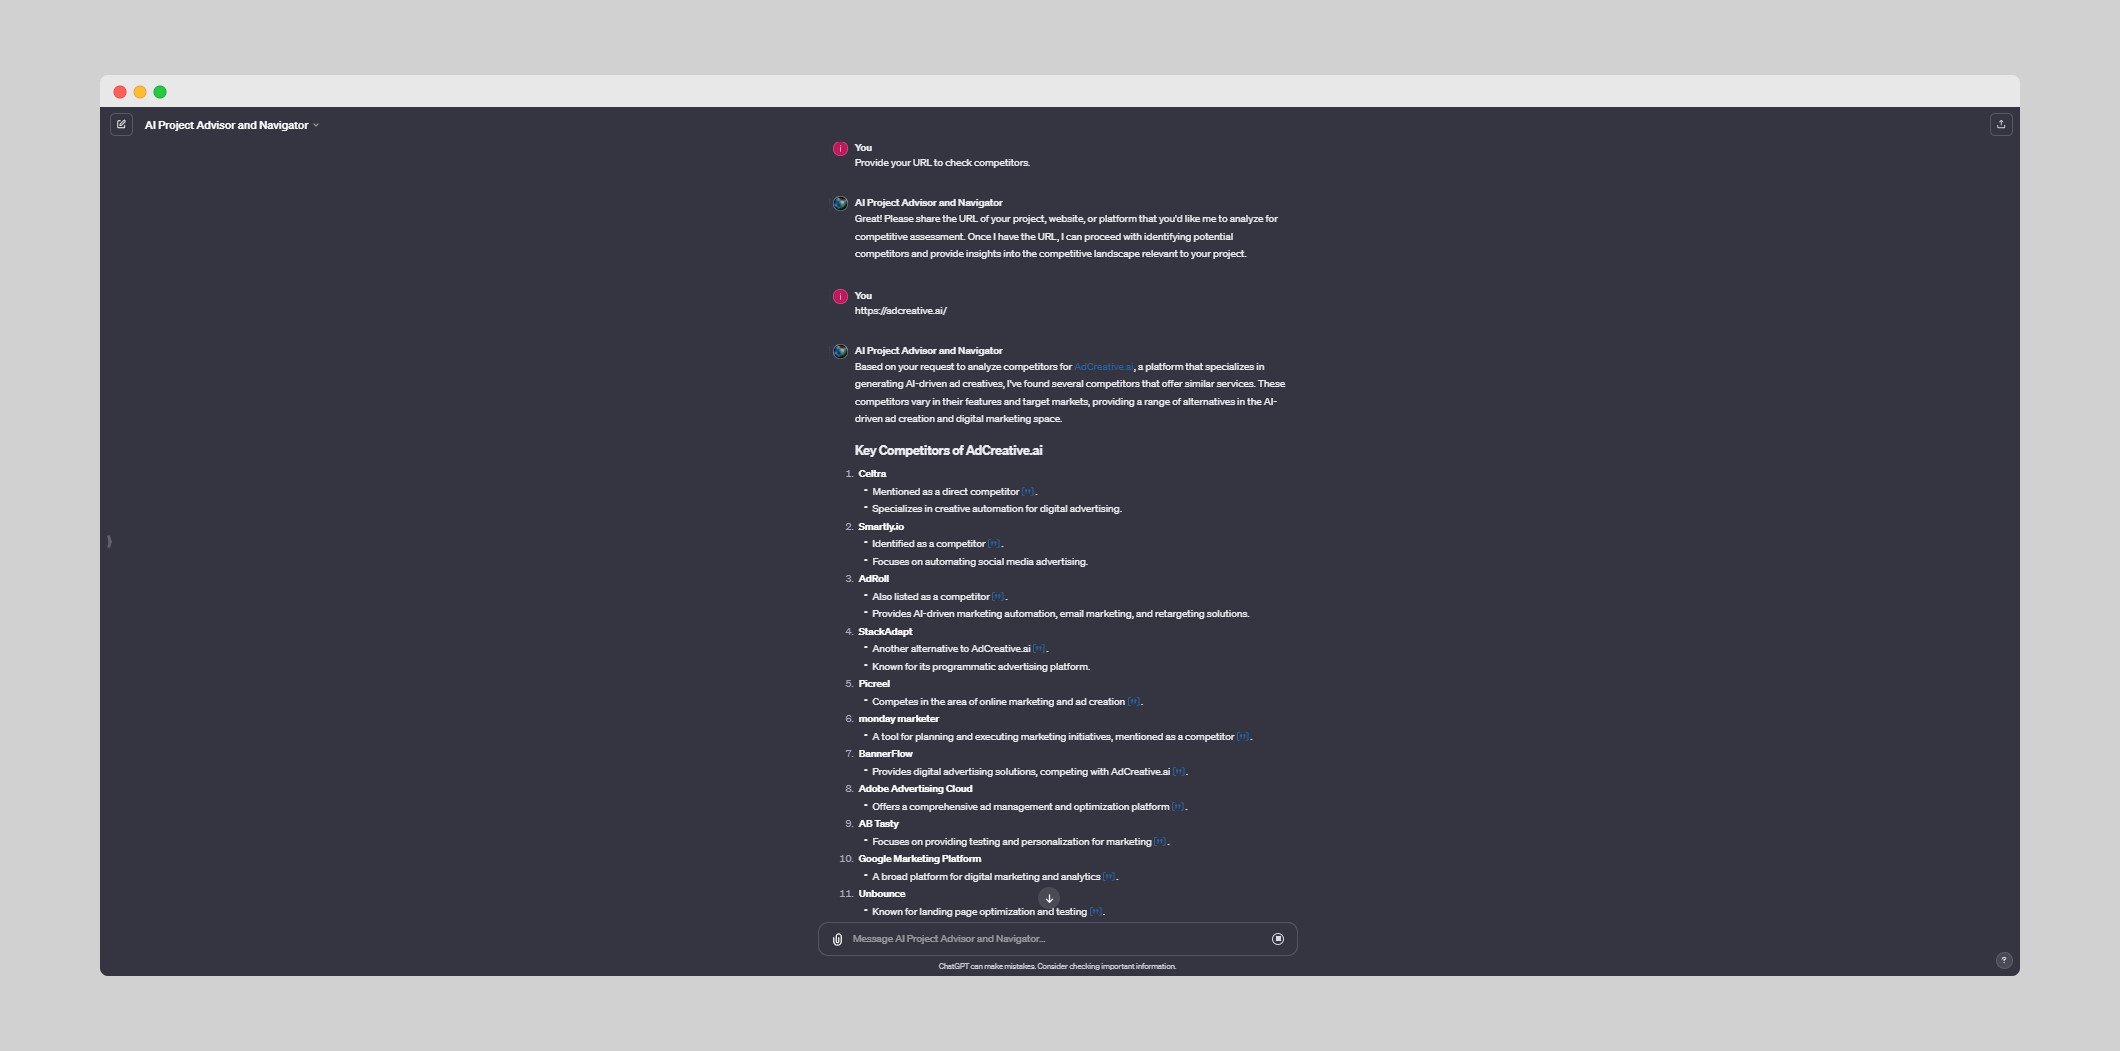
Task: Open citation link after AdRoll listed competitor
Action: 998,597
